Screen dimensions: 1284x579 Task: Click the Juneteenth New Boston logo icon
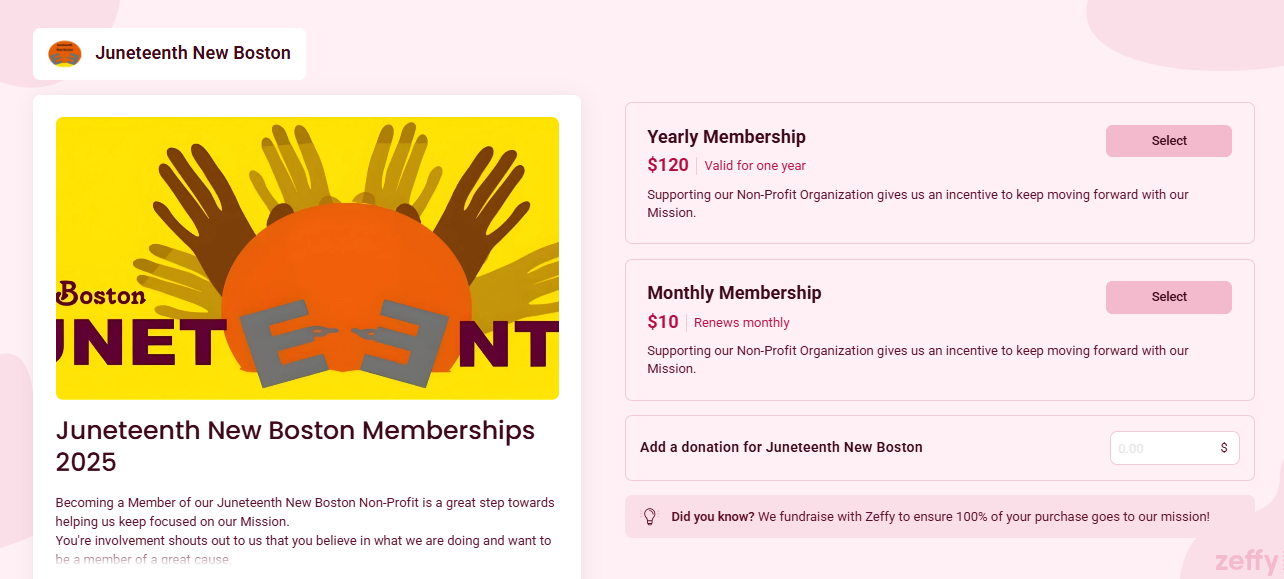(64, 53)
